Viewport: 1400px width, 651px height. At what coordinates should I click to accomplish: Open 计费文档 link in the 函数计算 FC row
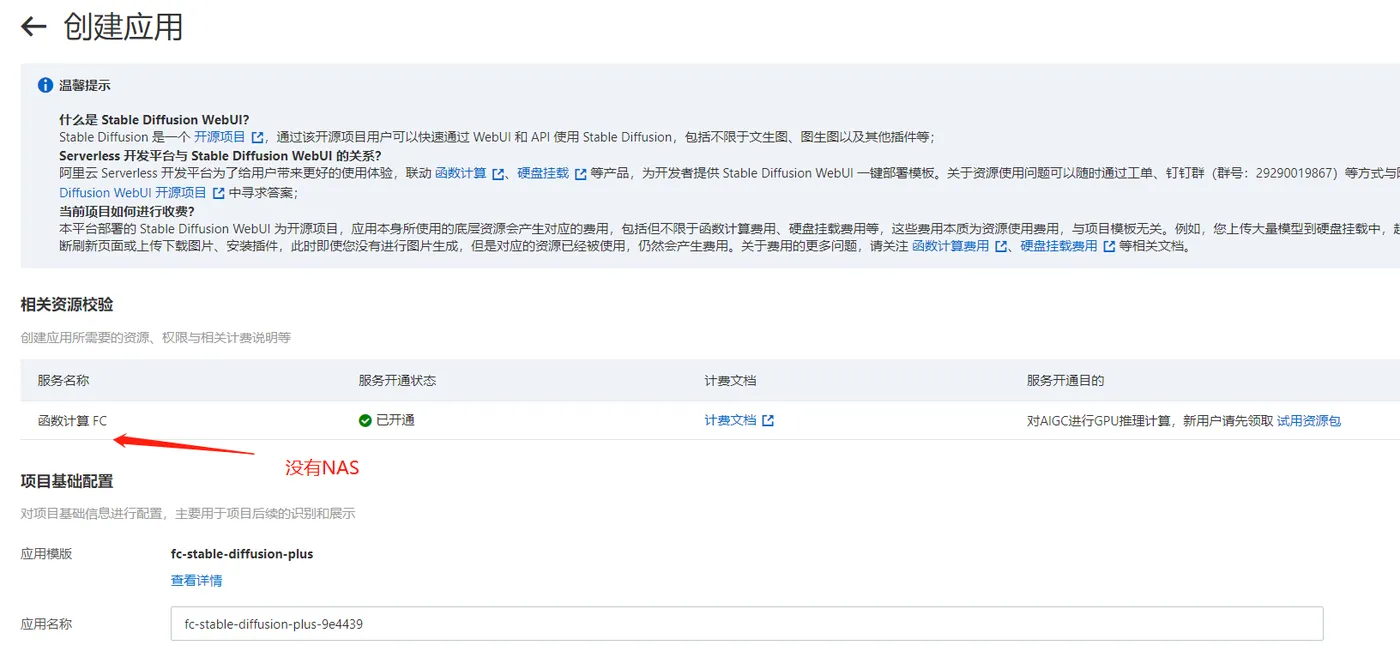pos(730,420)
